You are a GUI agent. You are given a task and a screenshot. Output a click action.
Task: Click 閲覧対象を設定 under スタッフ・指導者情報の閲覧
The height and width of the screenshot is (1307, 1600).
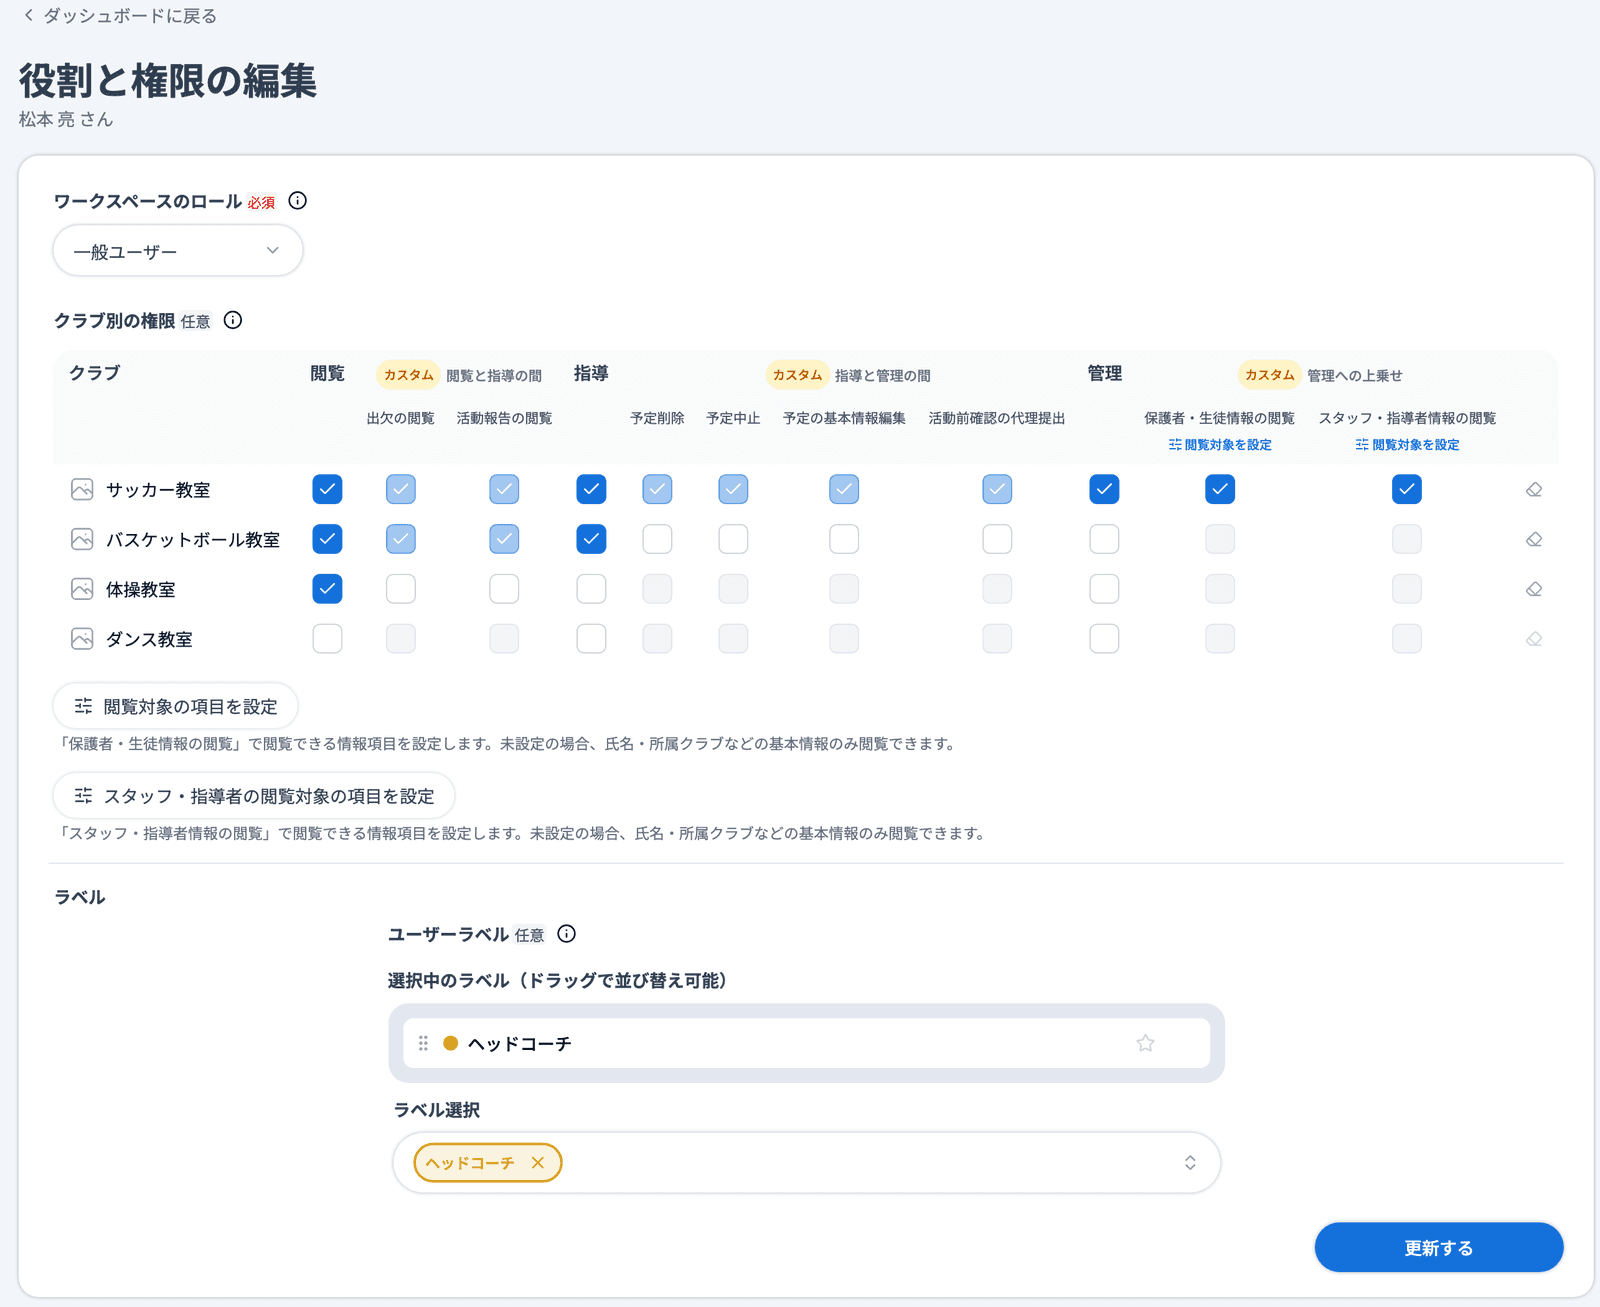click(x=1407, y=445)
